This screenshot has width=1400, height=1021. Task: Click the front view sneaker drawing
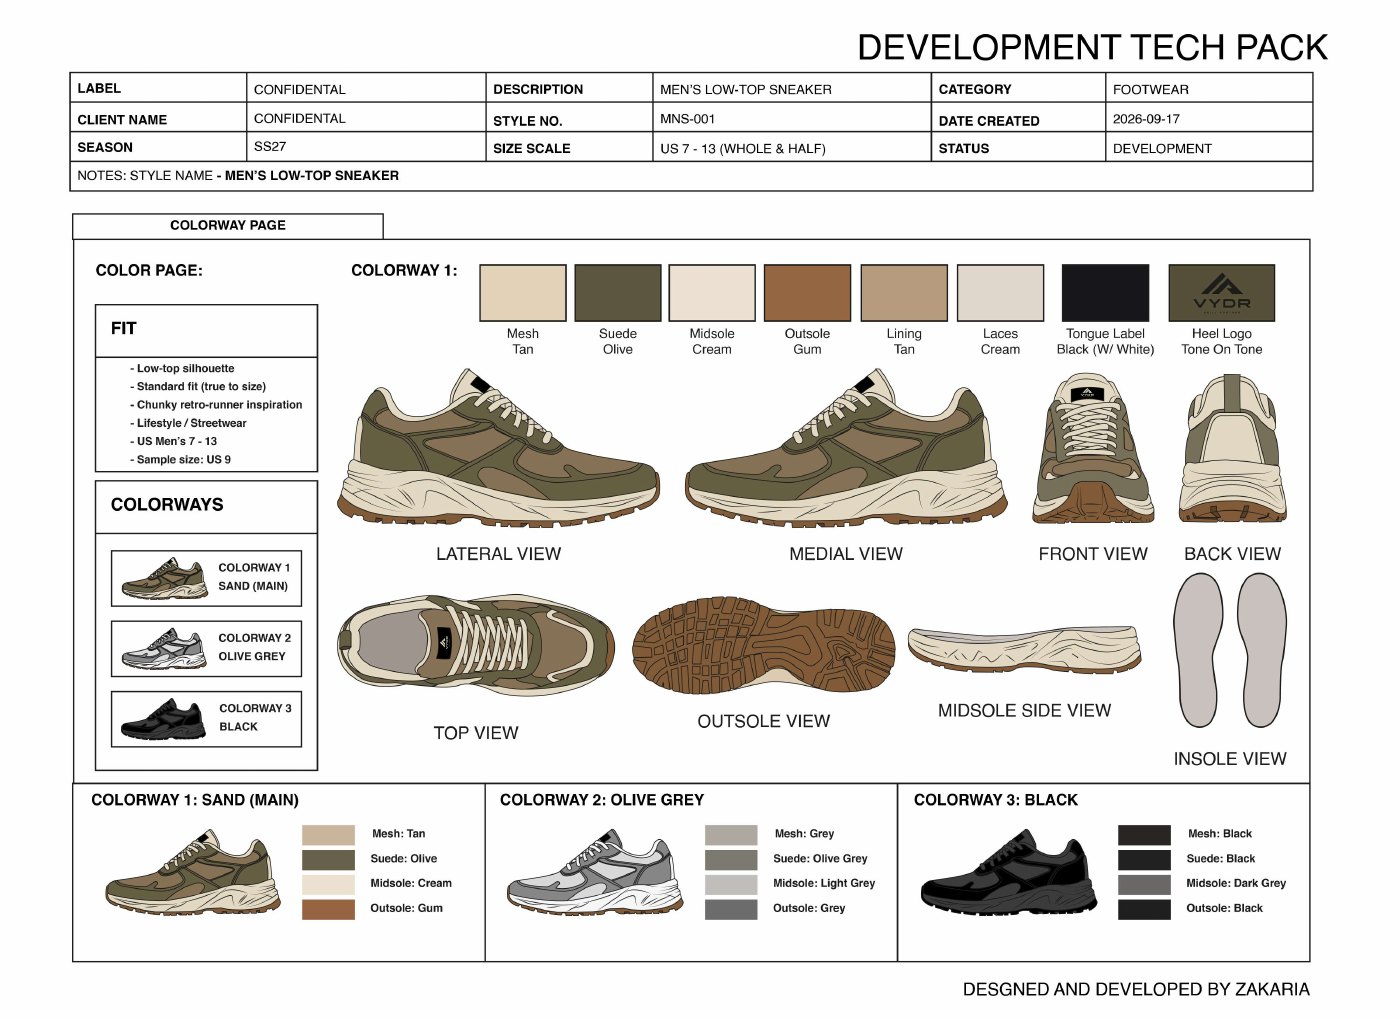pyautogui.click(x=1093, y=448)
